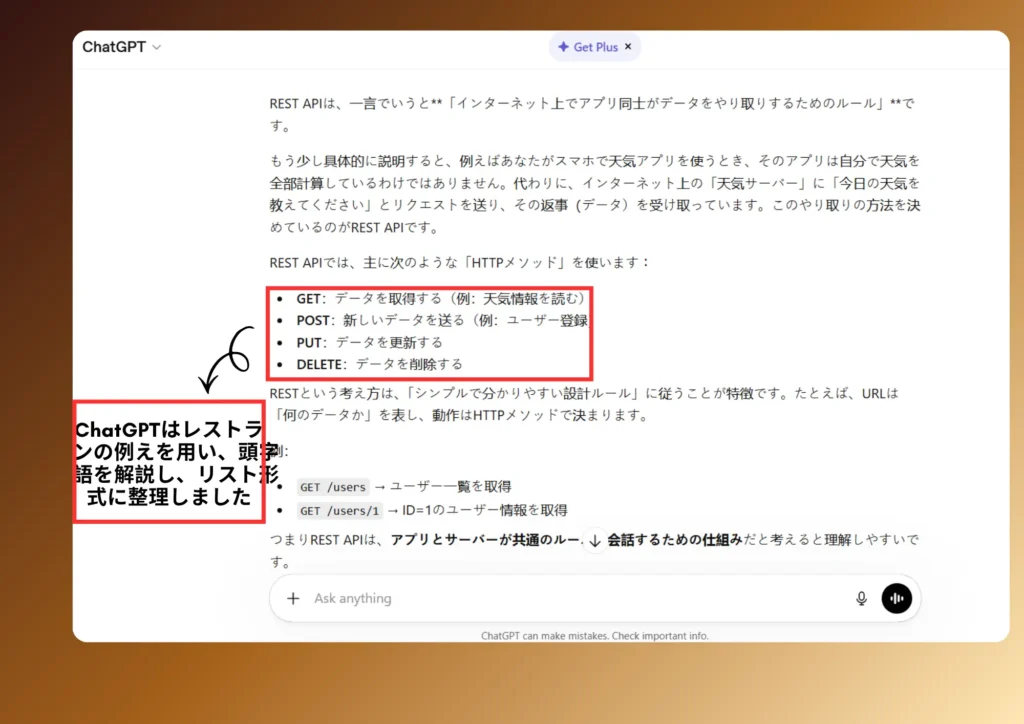Click the scroll-to-bottom arrow button
The image size is (1024, 724).
[x=595, y=541]
